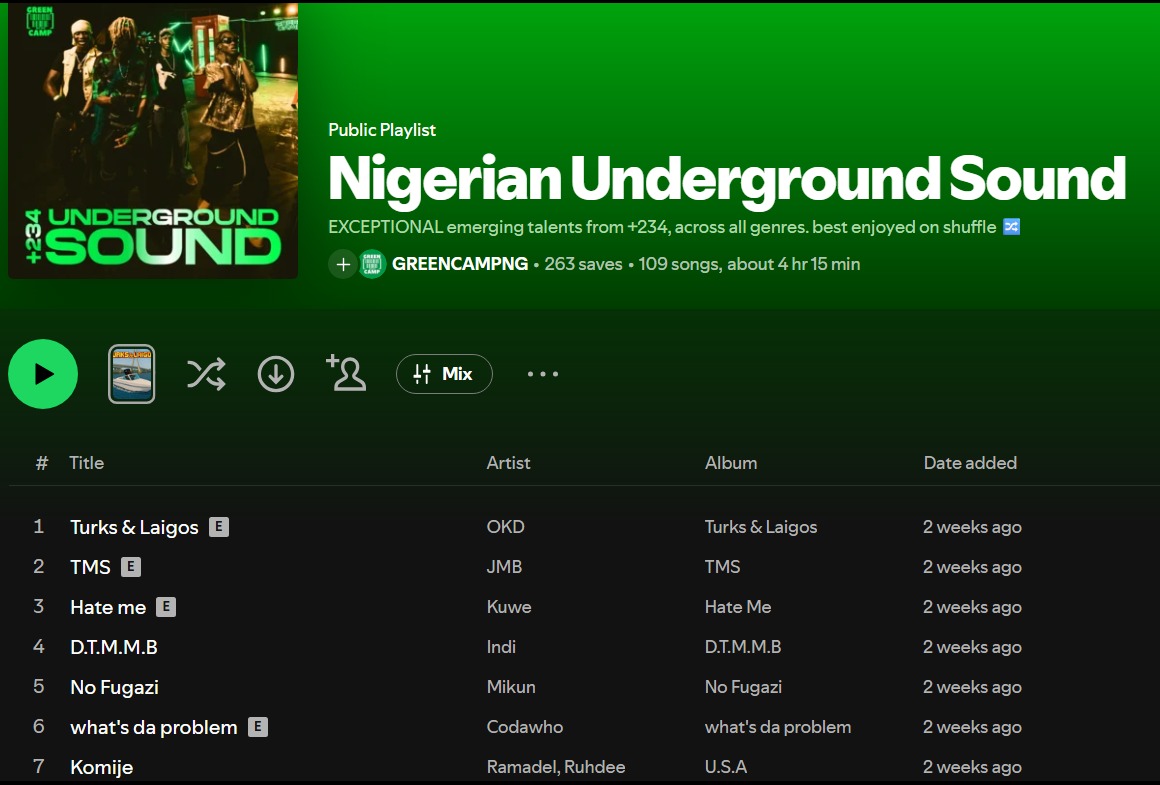Select the track Hate me
The height and width of the screenshot is (785, 1160).
[x=108, y=607]
